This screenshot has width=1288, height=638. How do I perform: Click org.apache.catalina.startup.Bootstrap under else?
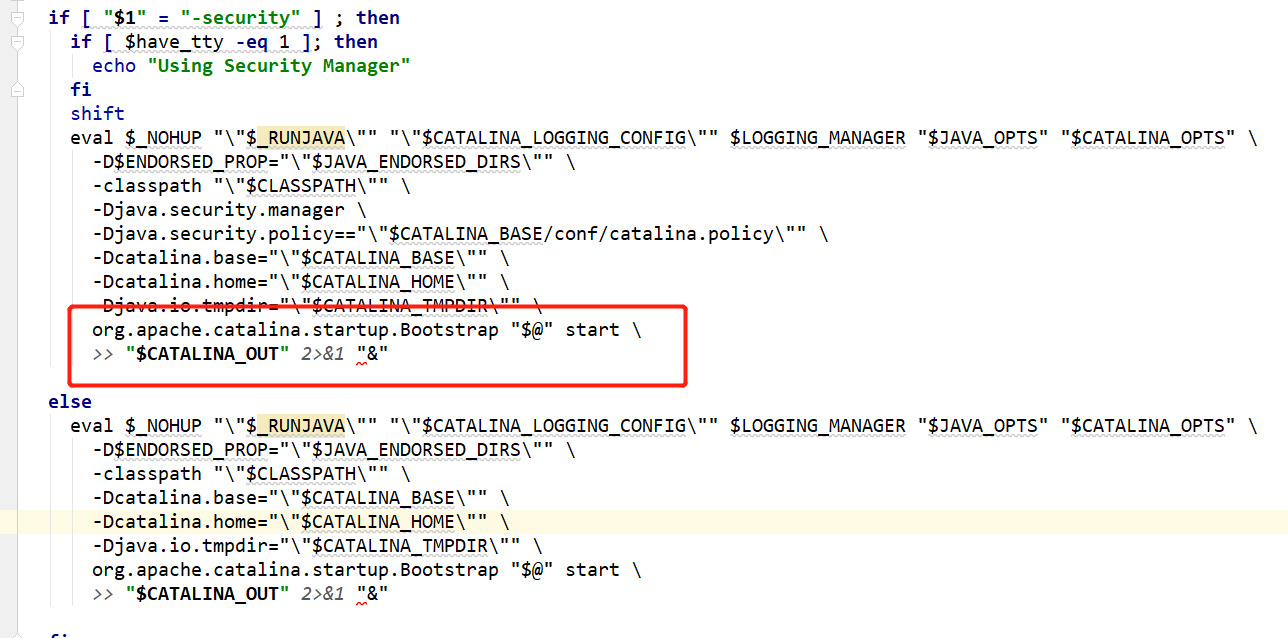click(295, 570)
